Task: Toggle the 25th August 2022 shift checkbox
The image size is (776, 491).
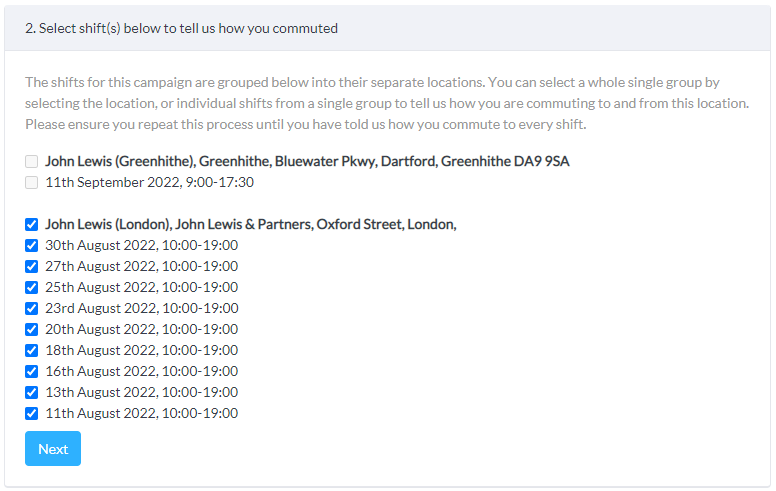Action: pyautogui.click(x=32, y=287)
